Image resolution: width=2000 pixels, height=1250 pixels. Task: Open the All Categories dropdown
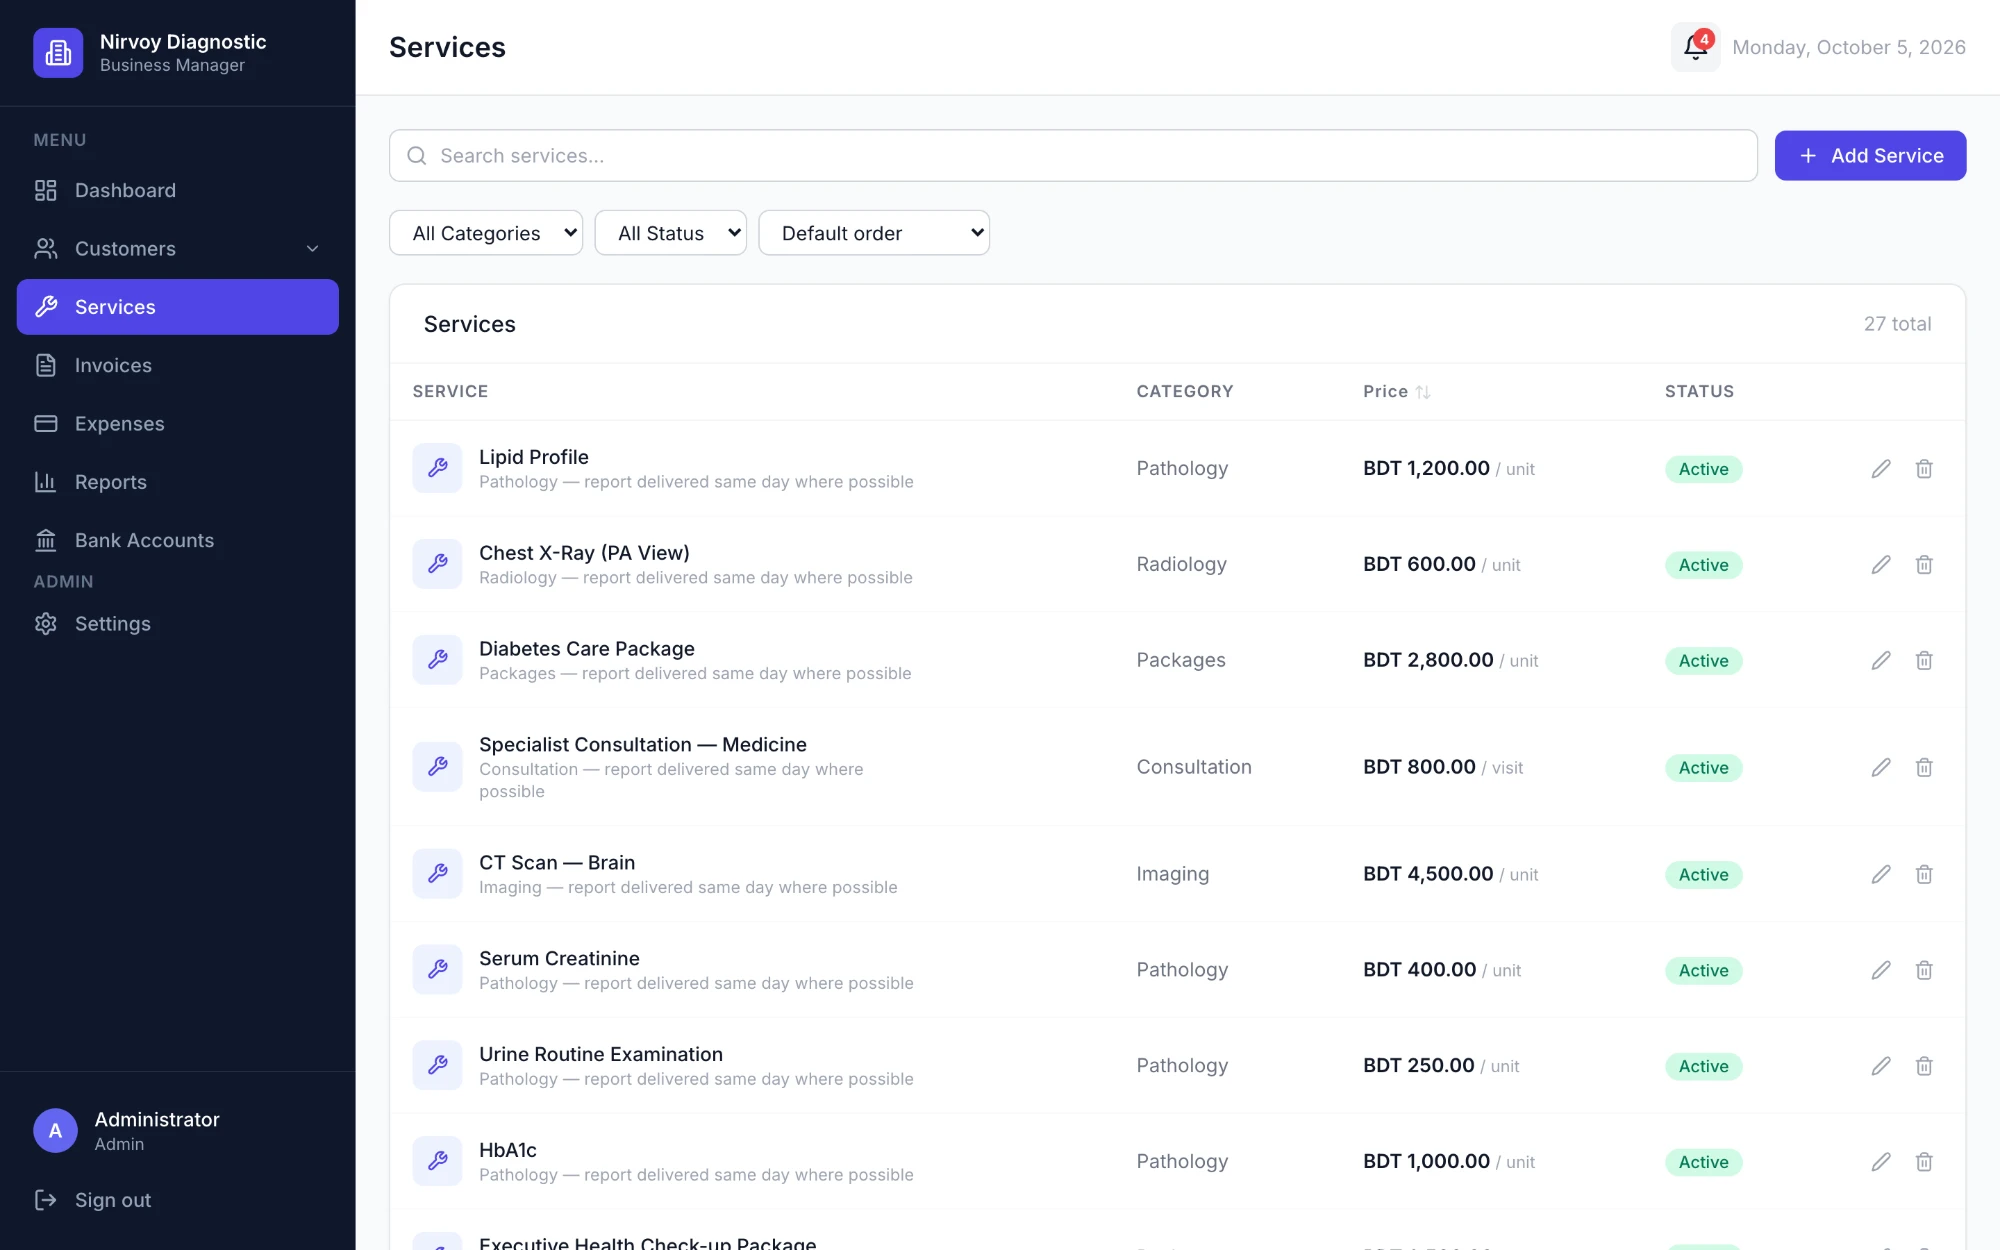point(486,233)
